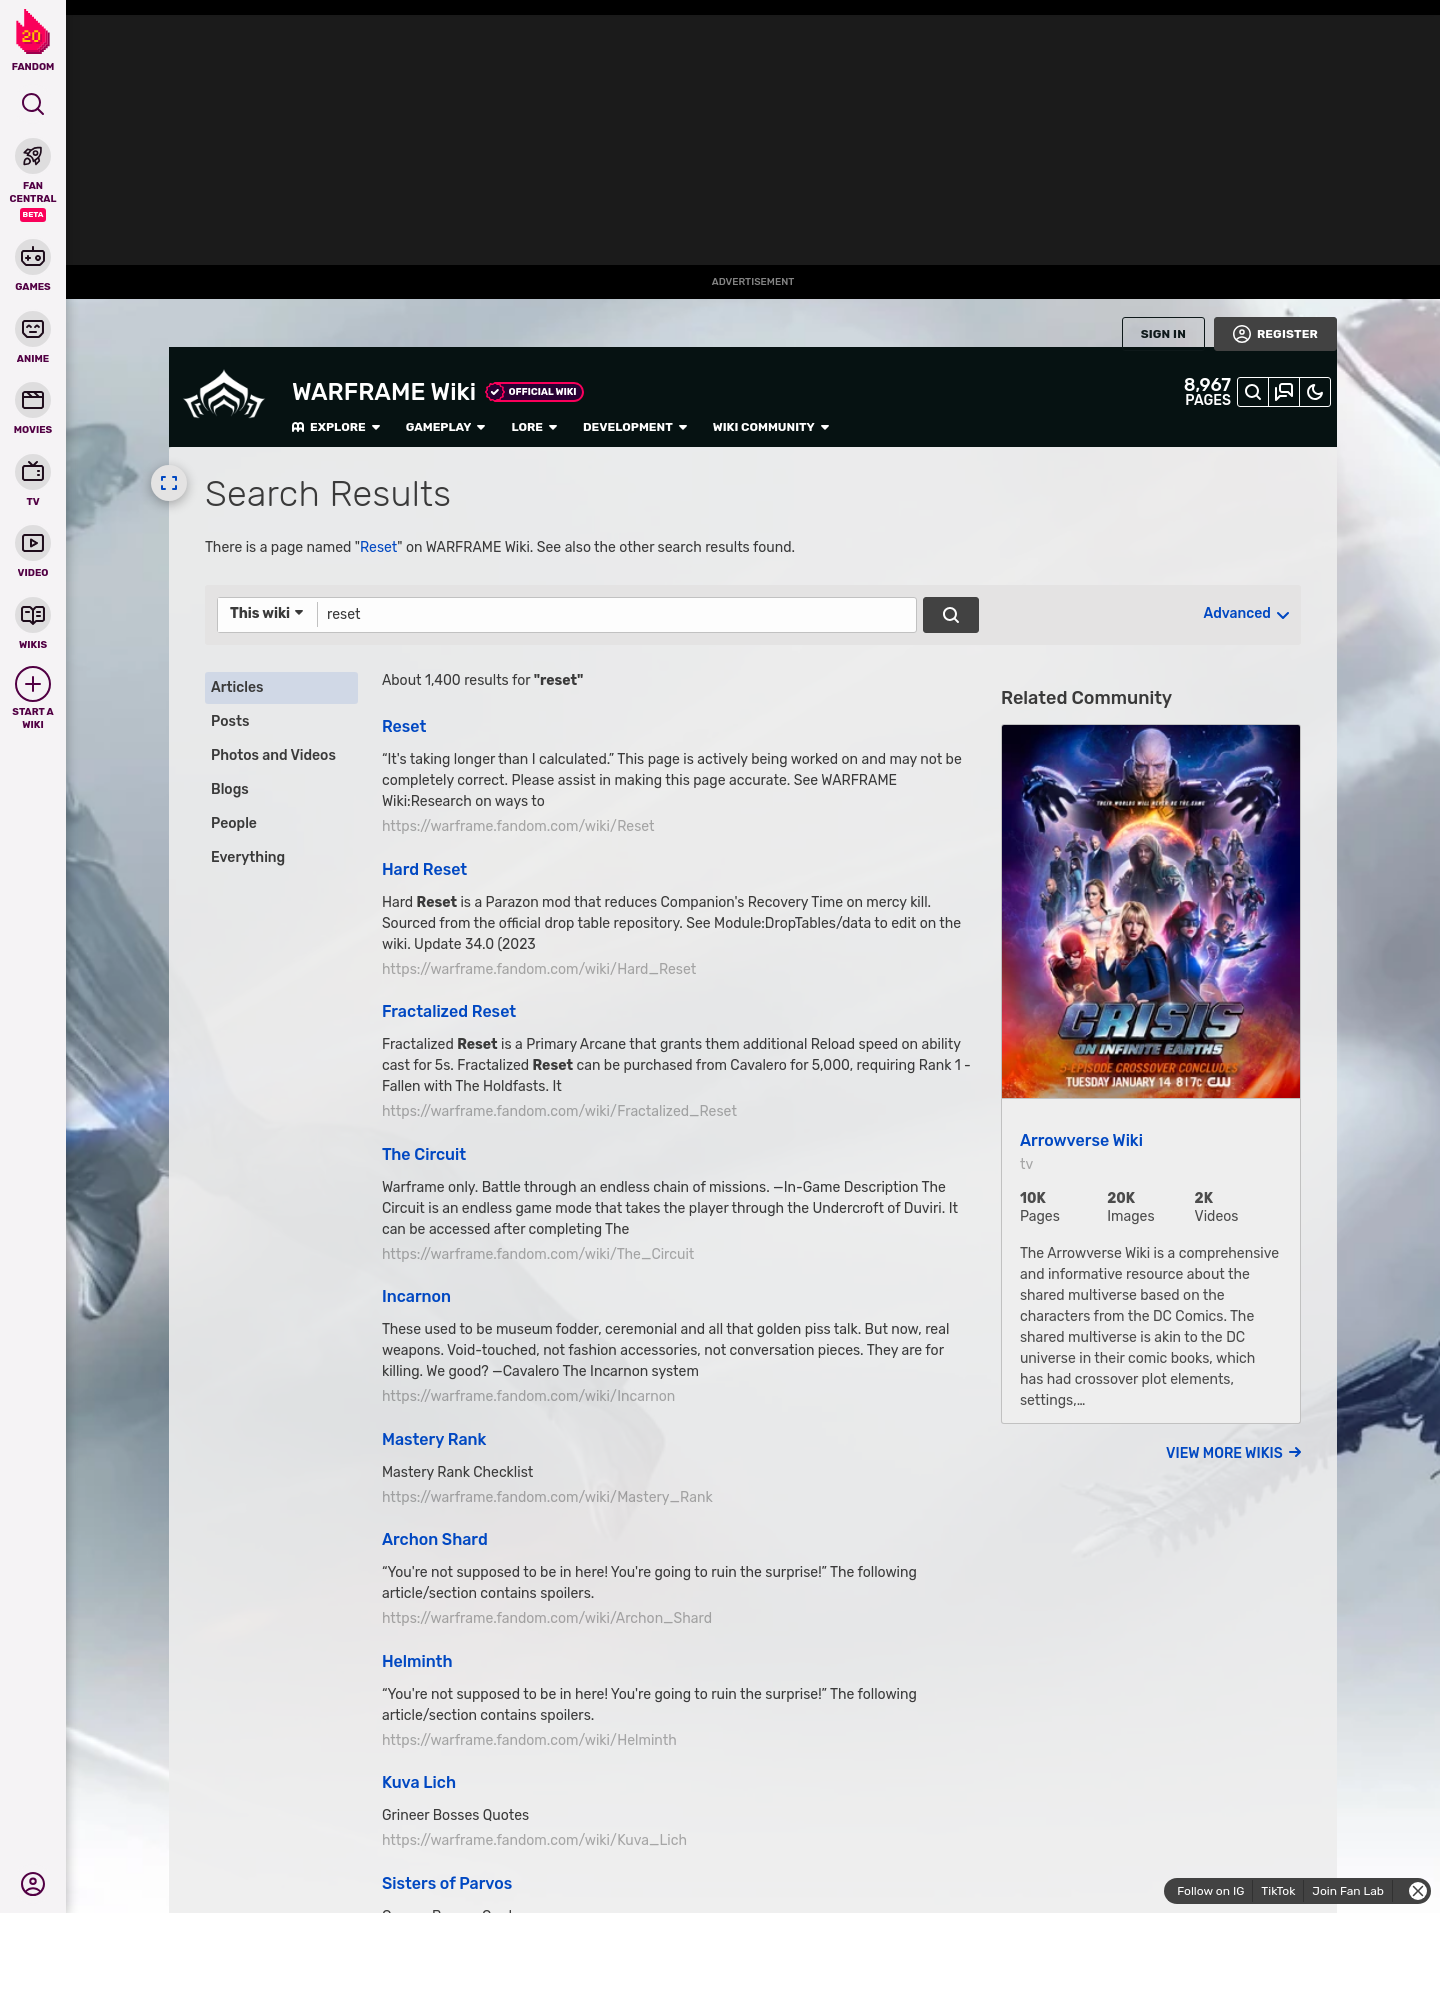Click the search input containing reset
Screen dimensions: 1440x2000
tap(616, 615)
